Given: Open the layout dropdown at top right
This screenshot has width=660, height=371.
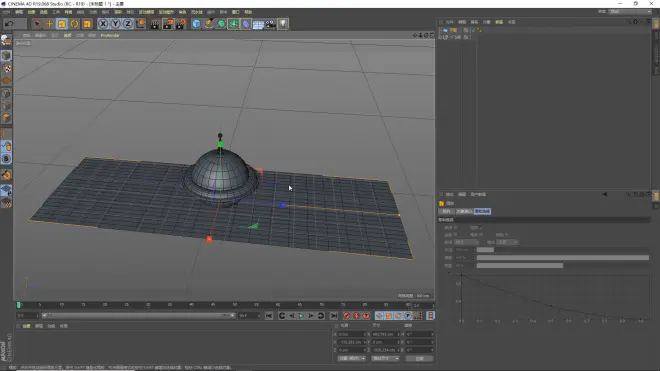Looking at the screenshot, I should (x=630, y=11).
